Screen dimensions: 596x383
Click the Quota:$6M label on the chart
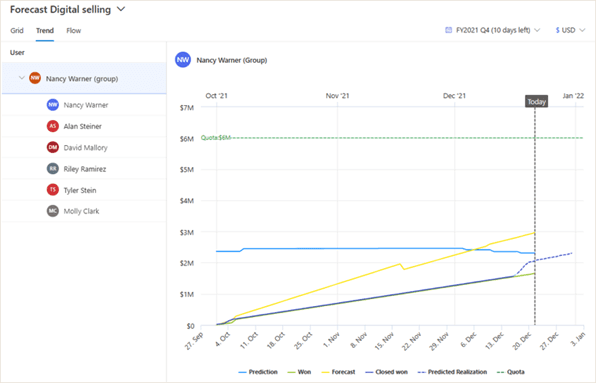(216, 138)
